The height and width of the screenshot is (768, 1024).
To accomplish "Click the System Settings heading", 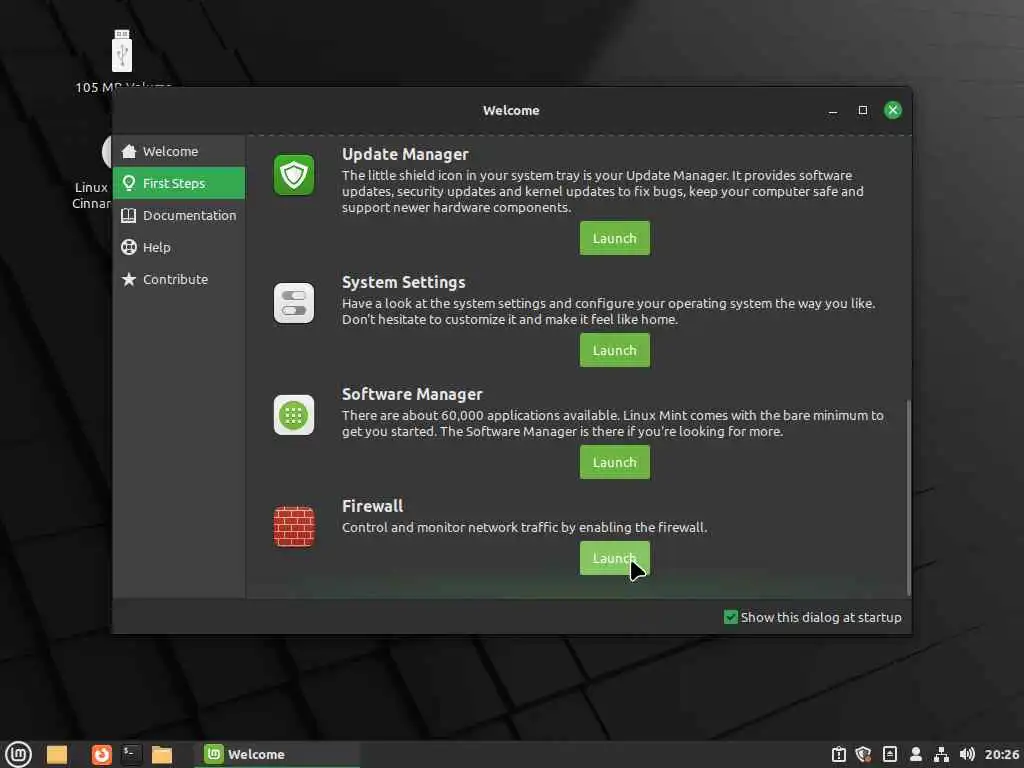I will click(x=404, y=283).
